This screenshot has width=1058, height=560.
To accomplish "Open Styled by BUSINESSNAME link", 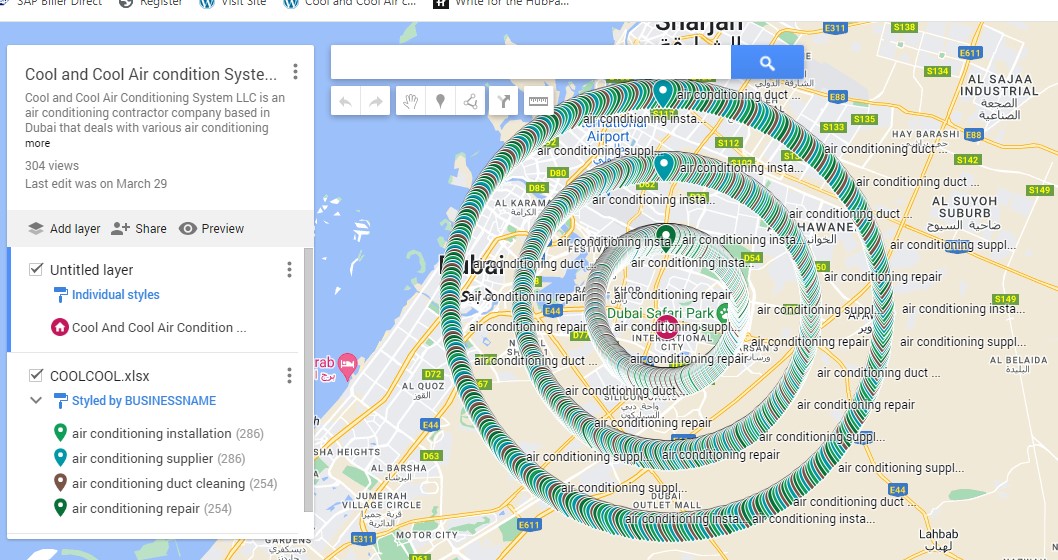I will [x=144, y=401].
